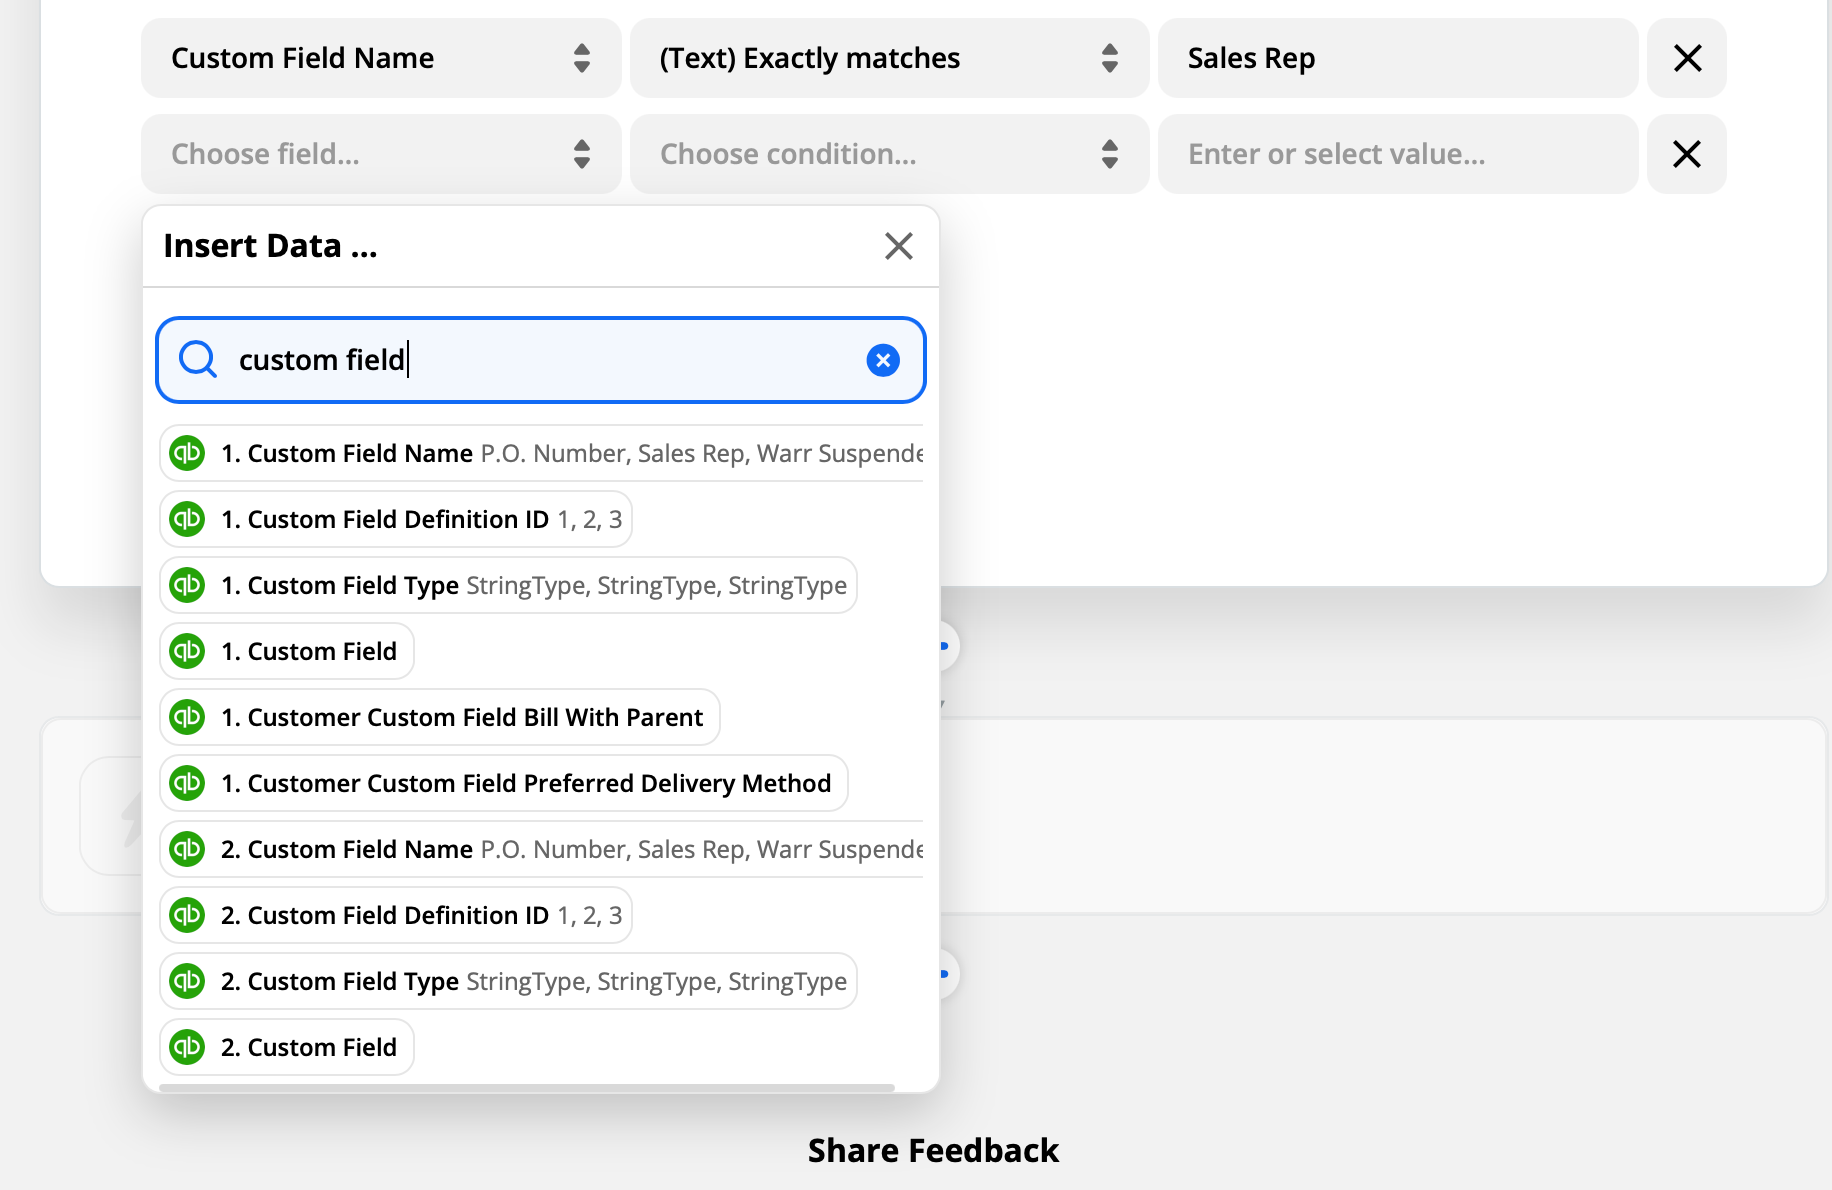Viewport: 1832px width, 1190px height.
Task: Remove the empty filter row
Action: pos(1687,154)
